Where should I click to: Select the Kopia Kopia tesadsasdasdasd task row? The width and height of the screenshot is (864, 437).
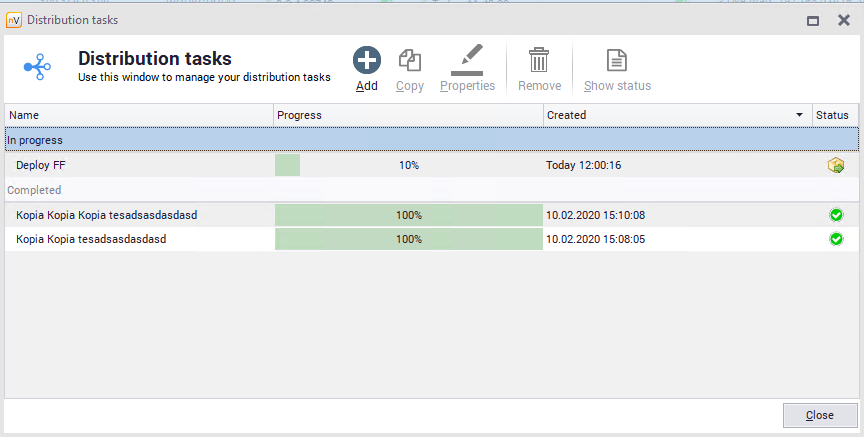91,239
